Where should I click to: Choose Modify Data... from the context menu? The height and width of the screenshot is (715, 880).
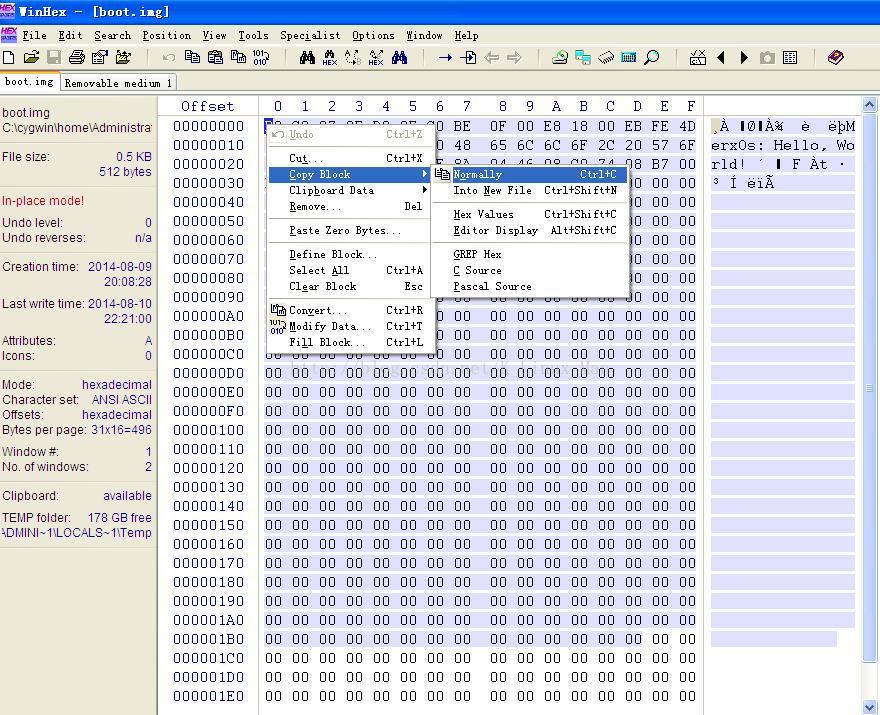351,326
